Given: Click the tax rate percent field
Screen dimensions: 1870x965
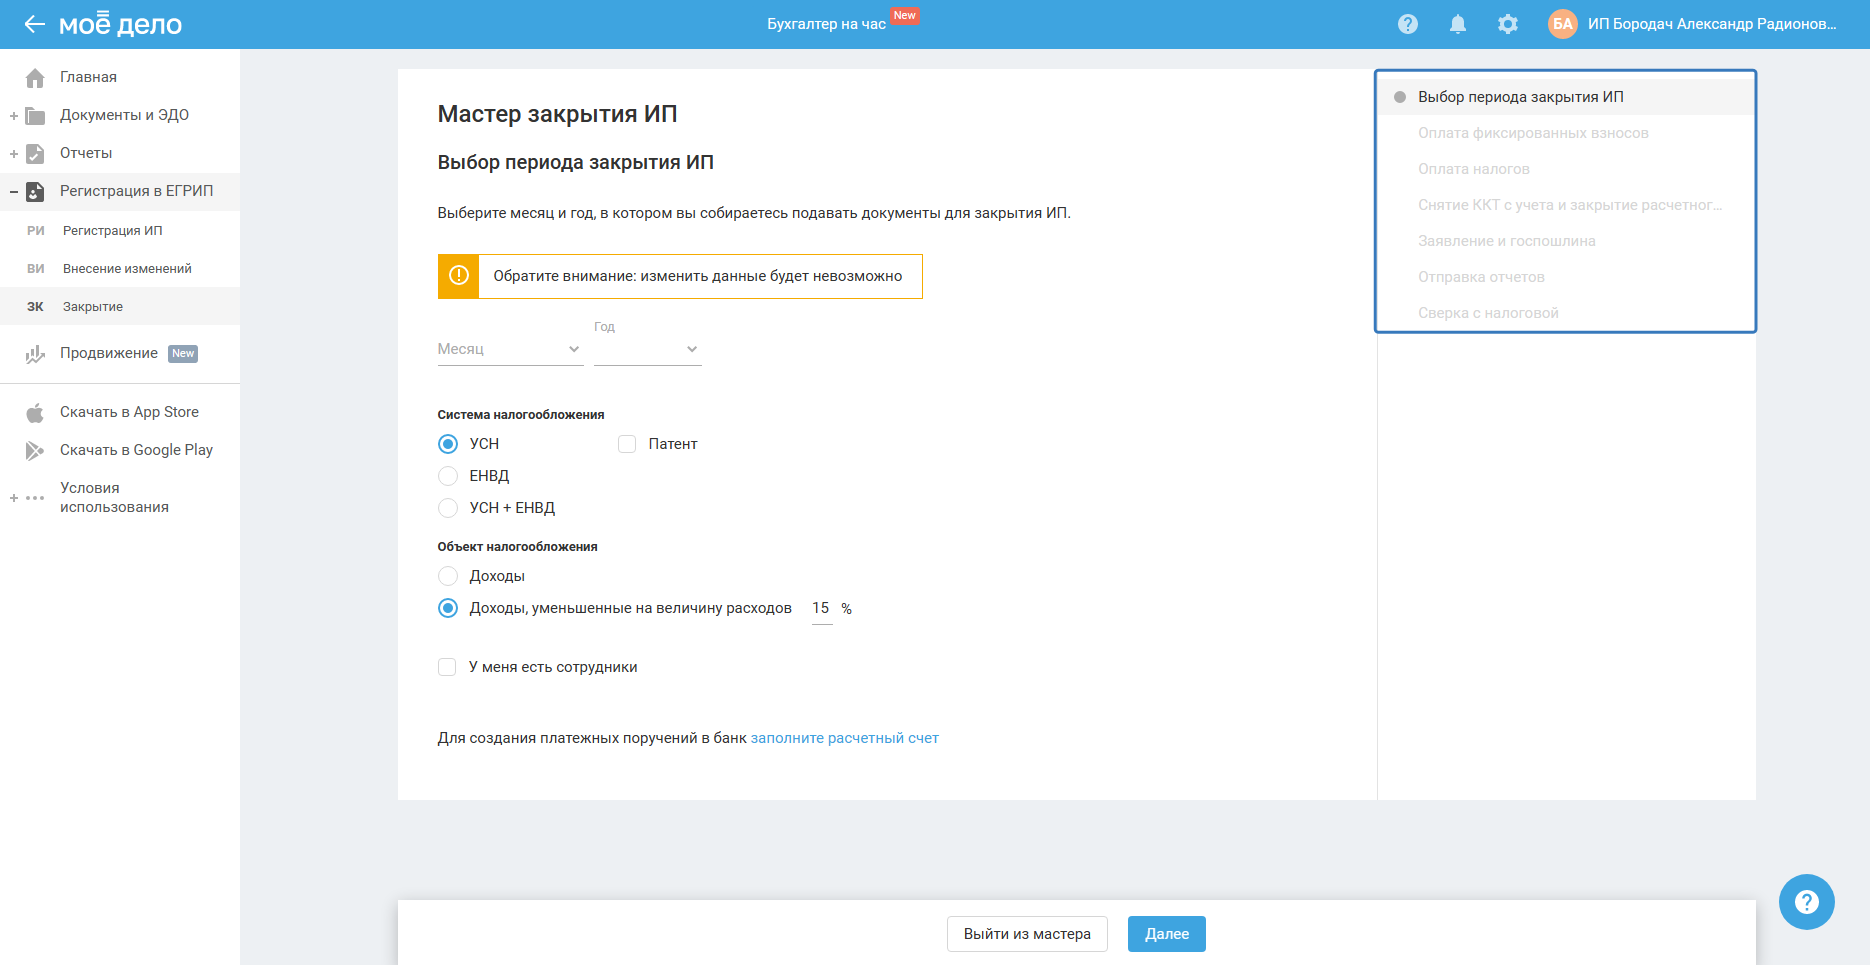Looking at the screenshot, I should click(821, 608).
